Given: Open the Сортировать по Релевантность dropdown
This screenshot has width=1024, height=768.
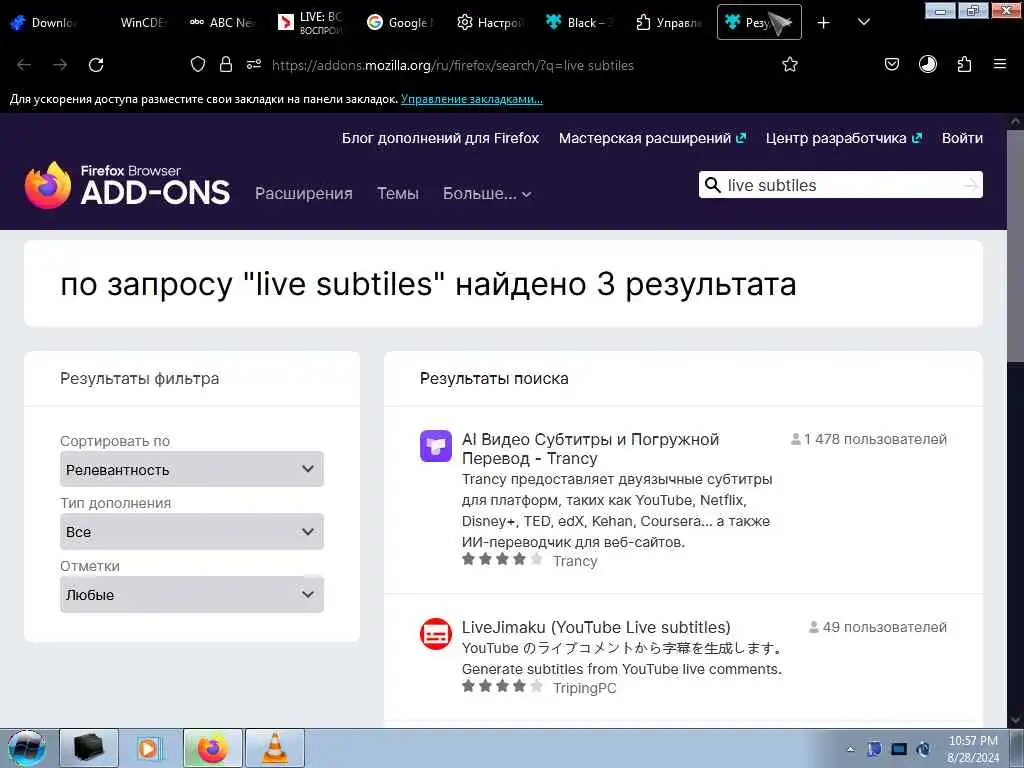Looking at the screenshot, I should coord(192,469).
